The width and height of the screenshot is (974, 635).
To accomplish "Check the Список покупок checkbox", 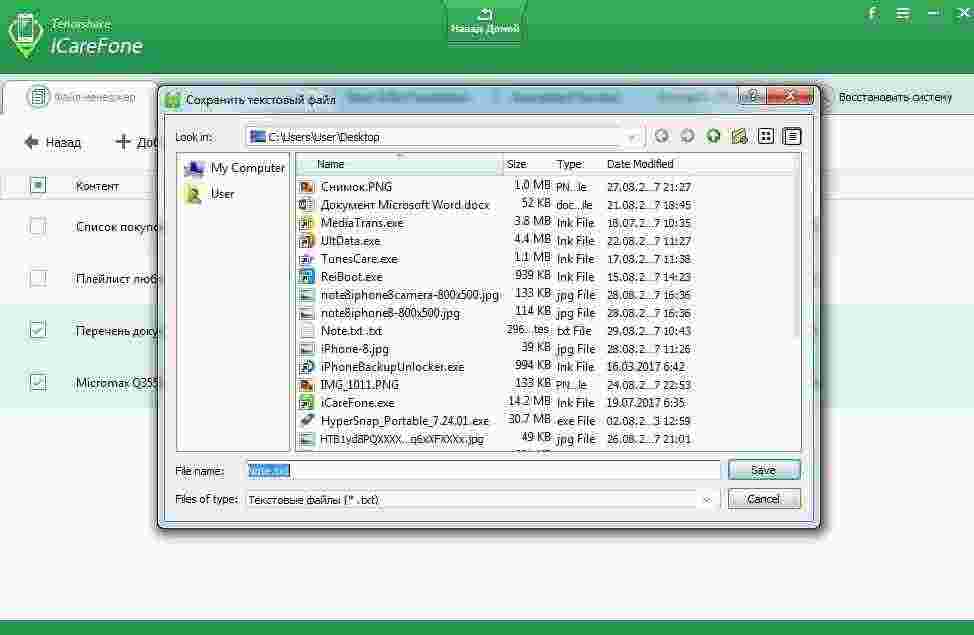I will click(38, 226).
